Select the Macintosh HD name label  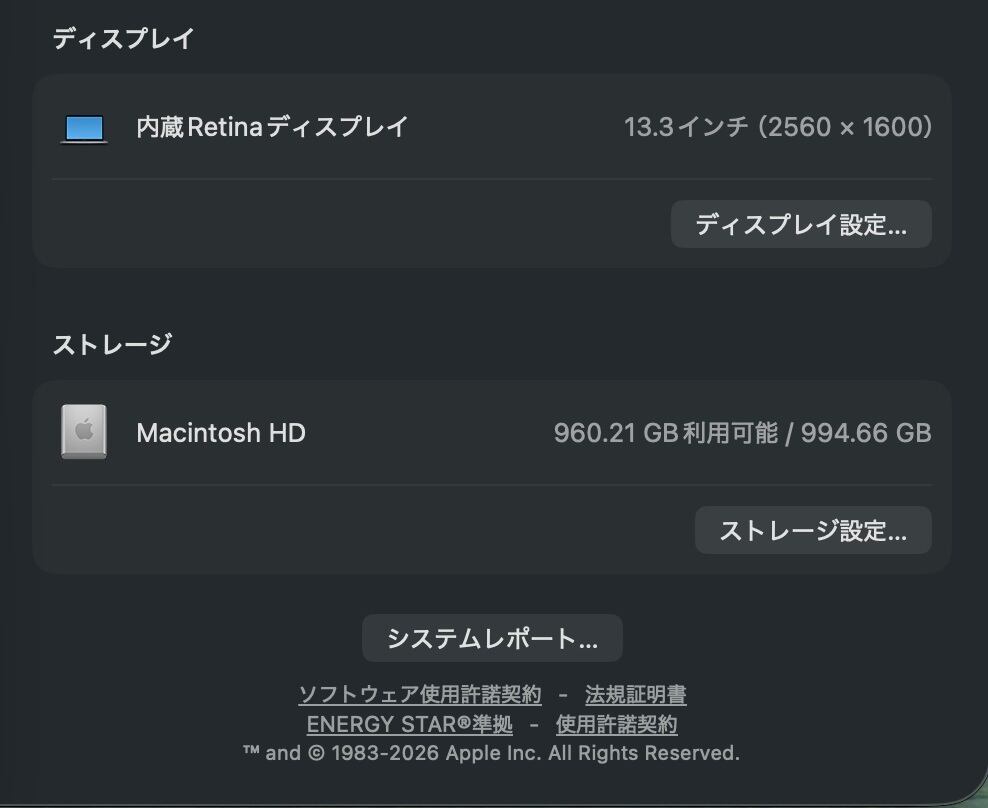[x=221, y=433]
